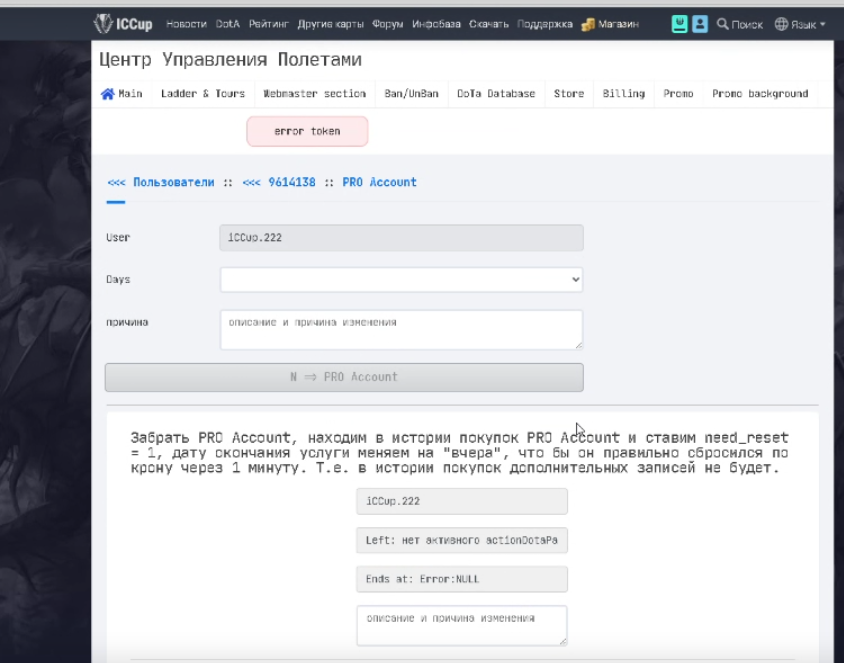The height and width of the screenshot is (663, 844).
Task: Click the ICCup logo
Action: pos(123,24)
